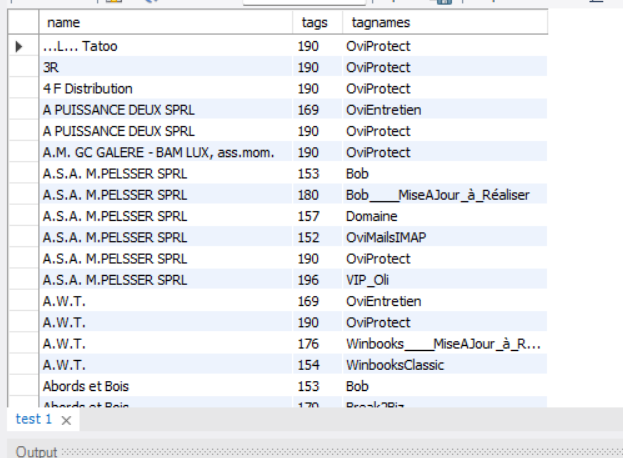Select A PUISSANCE DEUX SPRL name with tag 190
623x458 pixels.
coord(166,131)
